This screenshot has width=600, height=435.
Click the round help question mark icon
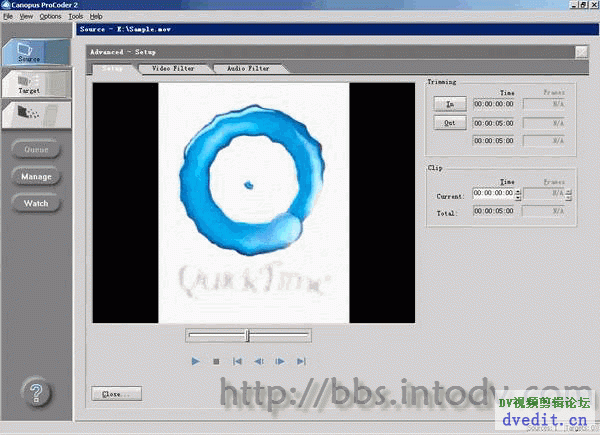36,392
